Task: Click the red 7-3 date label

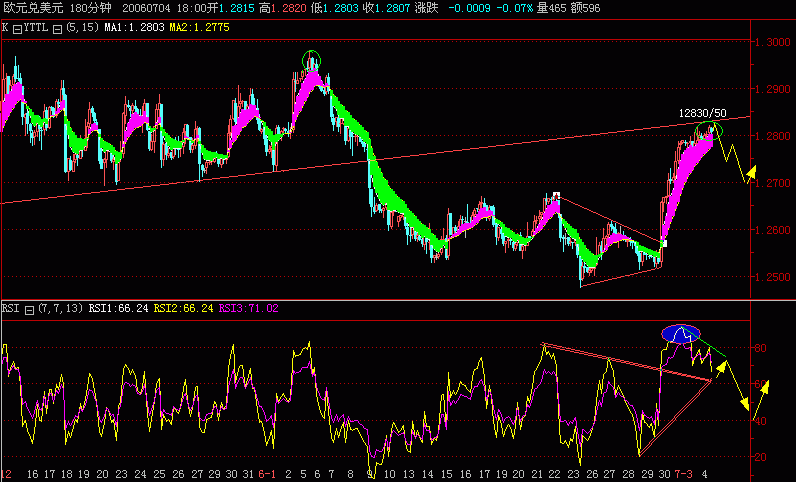Action: click(x=683, y=474)
